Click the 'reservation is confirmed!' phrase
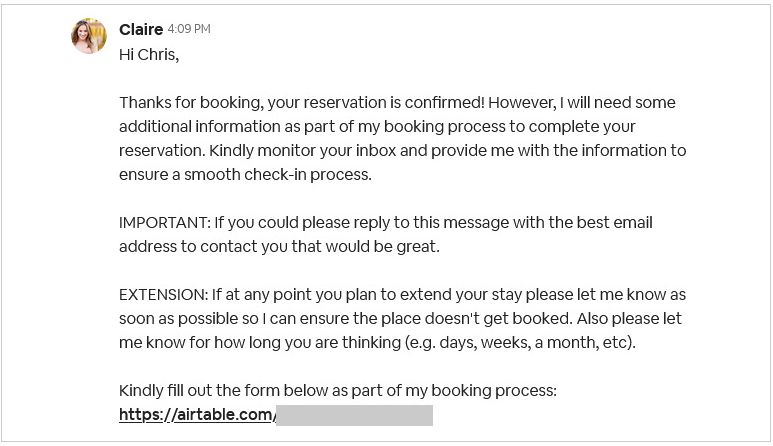The image size is (773, 446). [394, 103]
